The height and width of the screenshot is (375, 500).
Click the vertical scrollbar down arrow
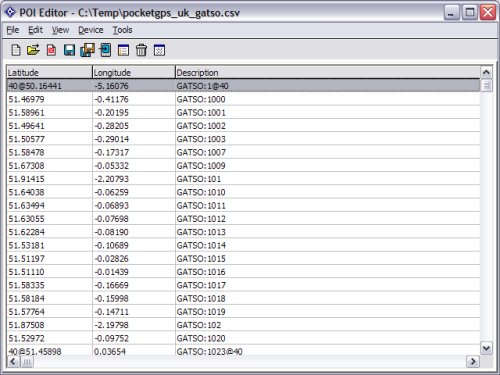click(486, 349)
